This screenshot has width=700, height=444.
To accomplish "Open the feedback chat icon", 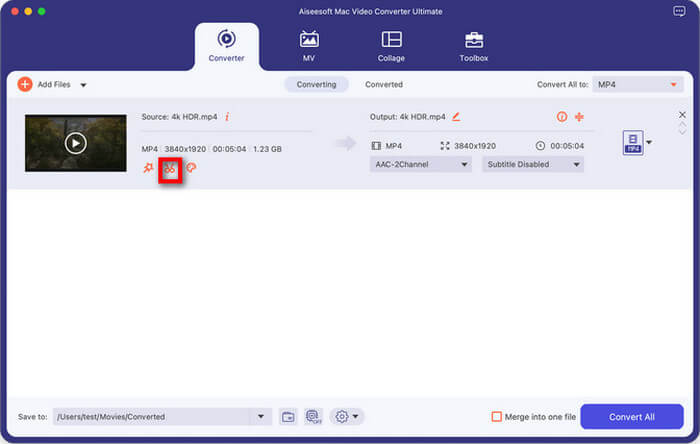I will point(679,11).
